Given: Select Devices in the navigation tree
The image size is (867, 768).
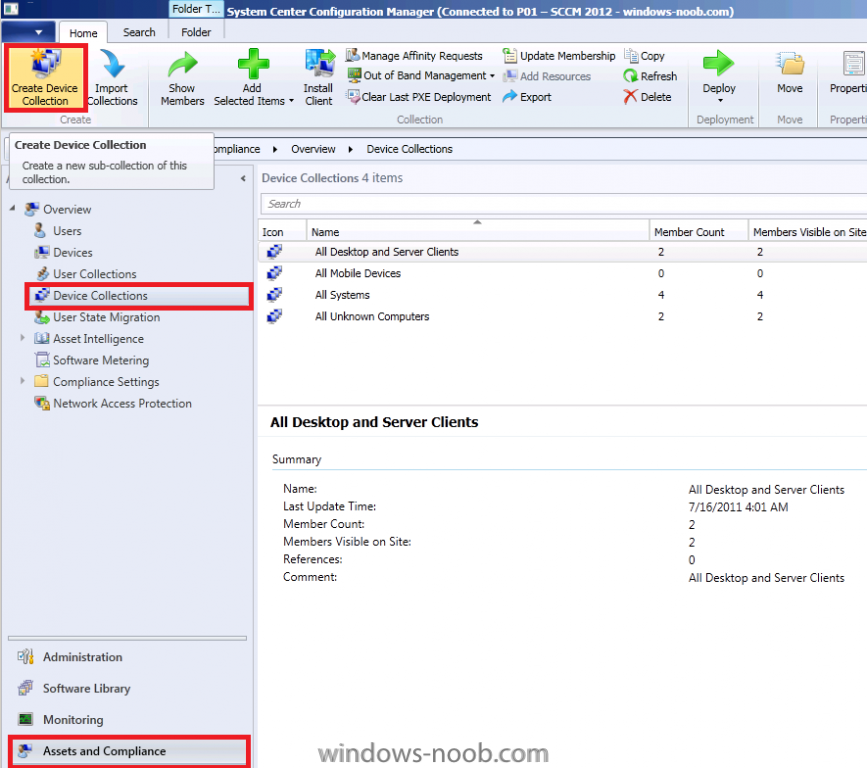Looking at the screenshot, I should pos(72,252).
